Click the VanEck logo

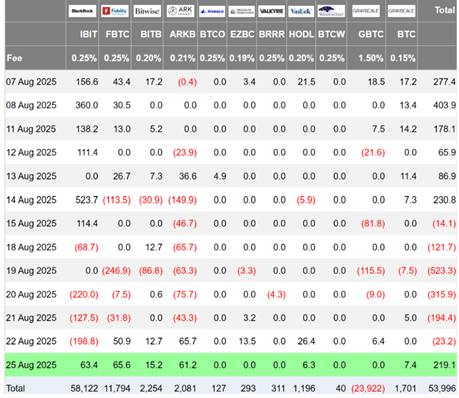click(x=301, y=11)
